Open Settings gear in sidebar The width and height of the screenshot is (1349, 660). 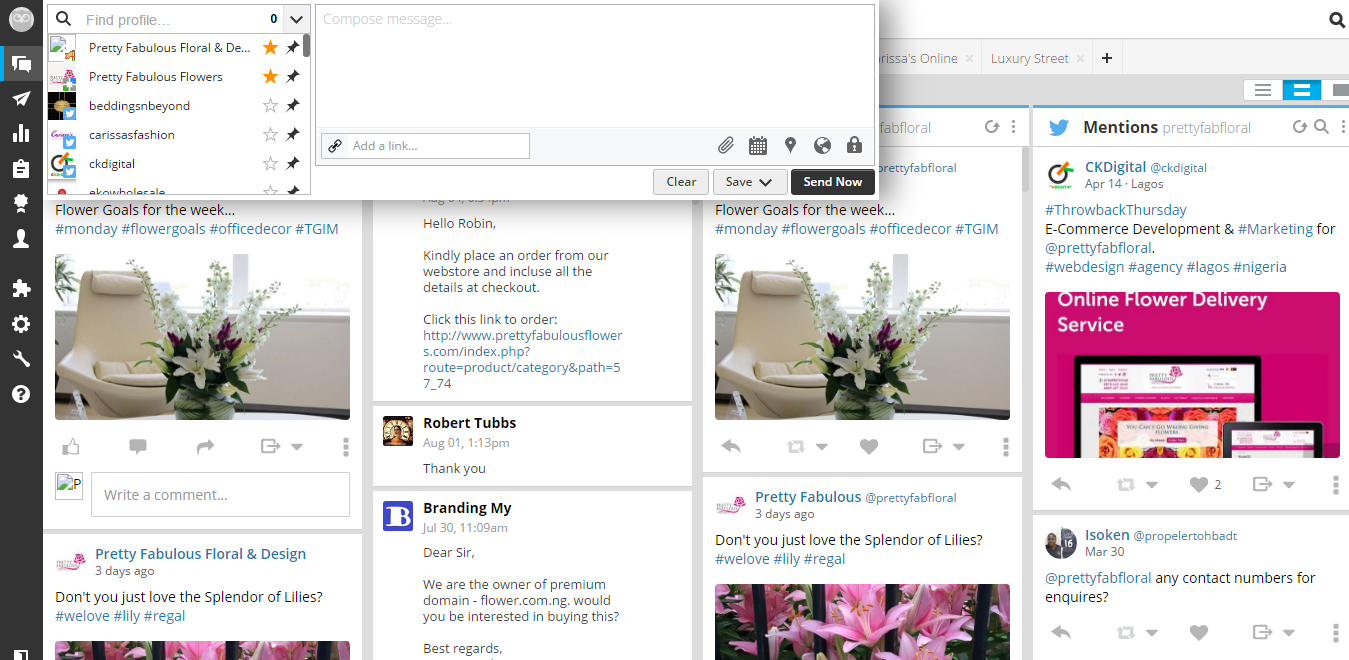21,324
